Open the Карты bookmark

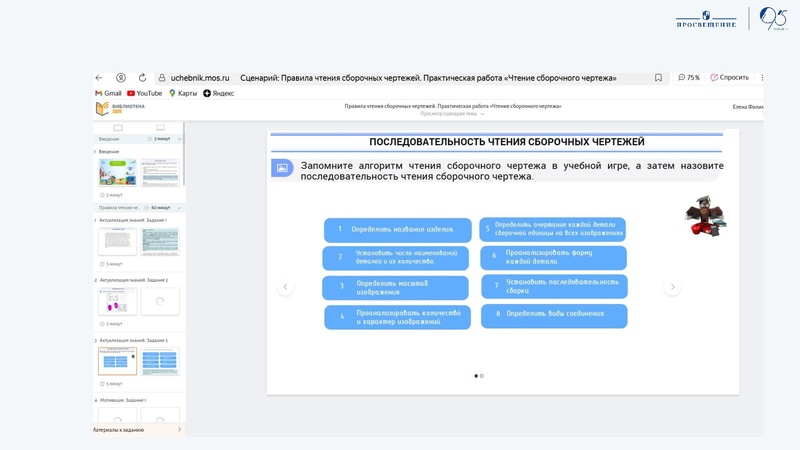[x=183, y=93]
